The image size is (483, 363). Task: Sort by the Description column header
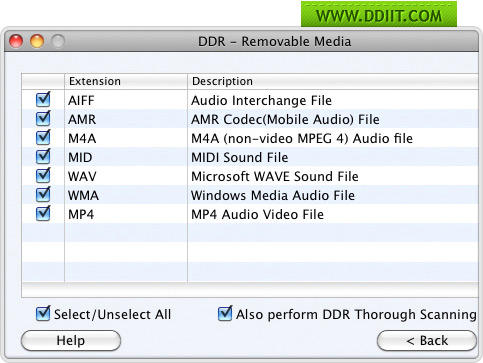tap(333, 81)
